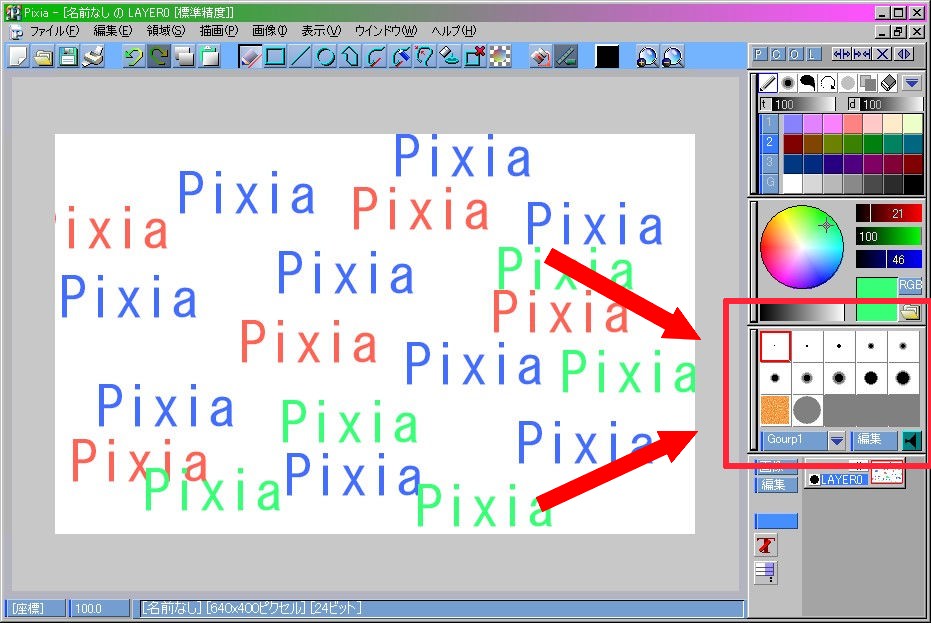Screen dimensions: 931x623
Task: Open the Gourp1 brush group dropdown
Action: [837, 440]
